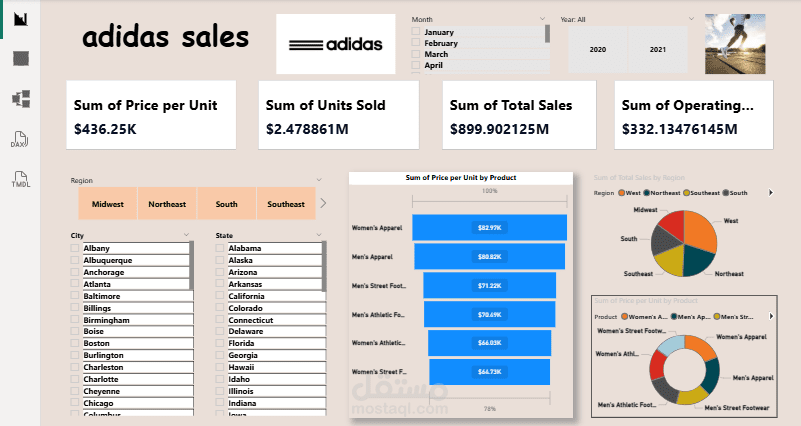
Task: Select the Sum of Price per Unit card
Action: click(x=151, y=115)
